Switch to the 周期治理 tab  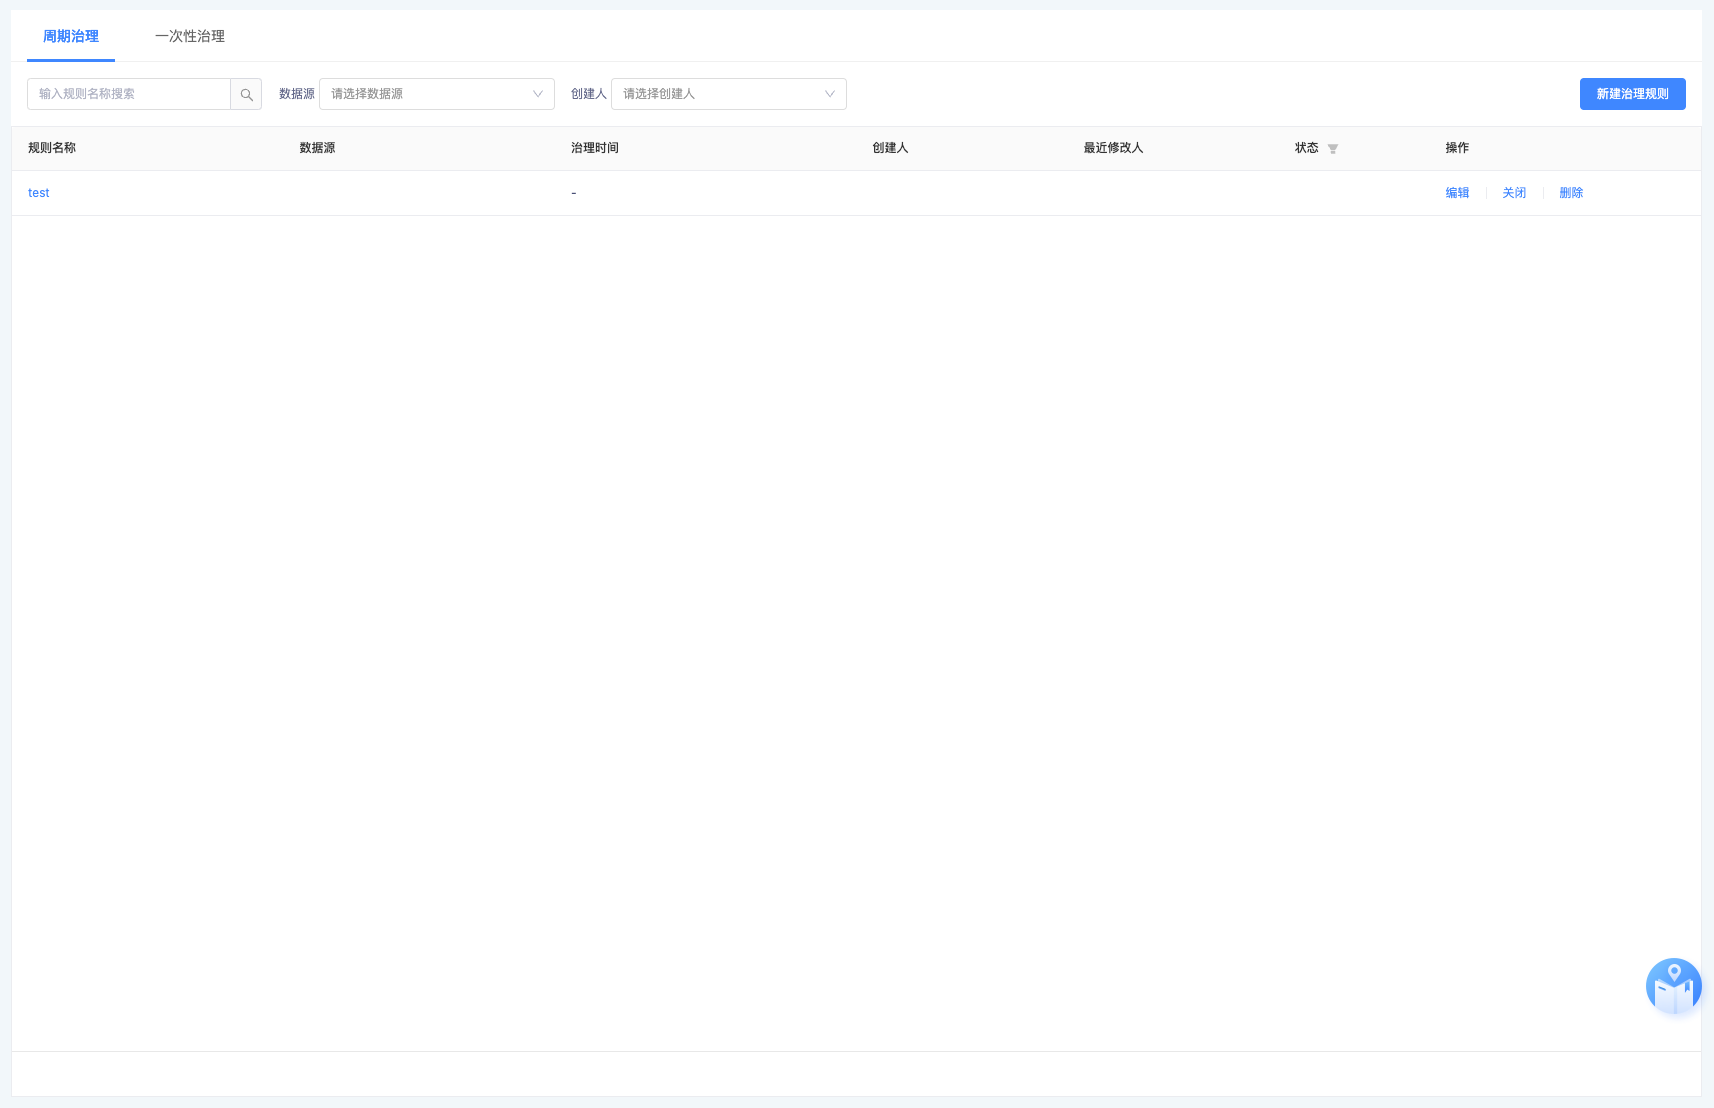(x=71, y=36)
